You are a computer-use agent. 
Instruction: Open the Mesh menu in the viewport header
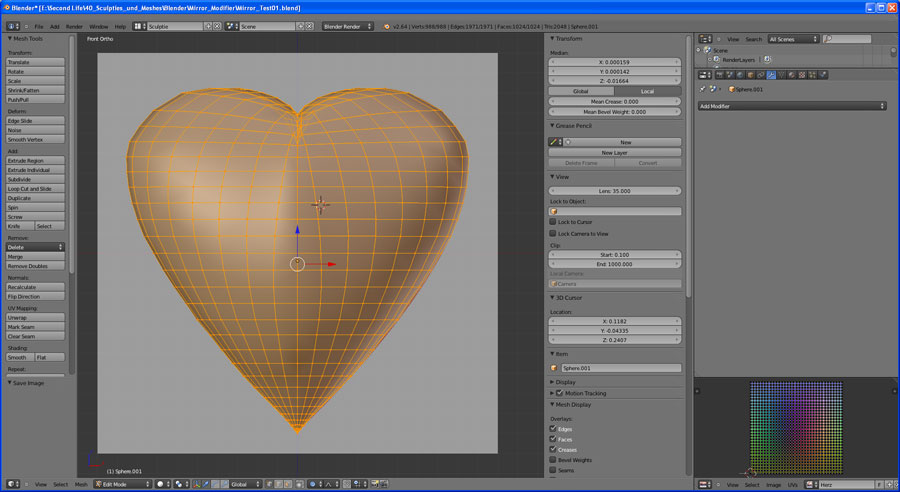click(x=81, y=484)
